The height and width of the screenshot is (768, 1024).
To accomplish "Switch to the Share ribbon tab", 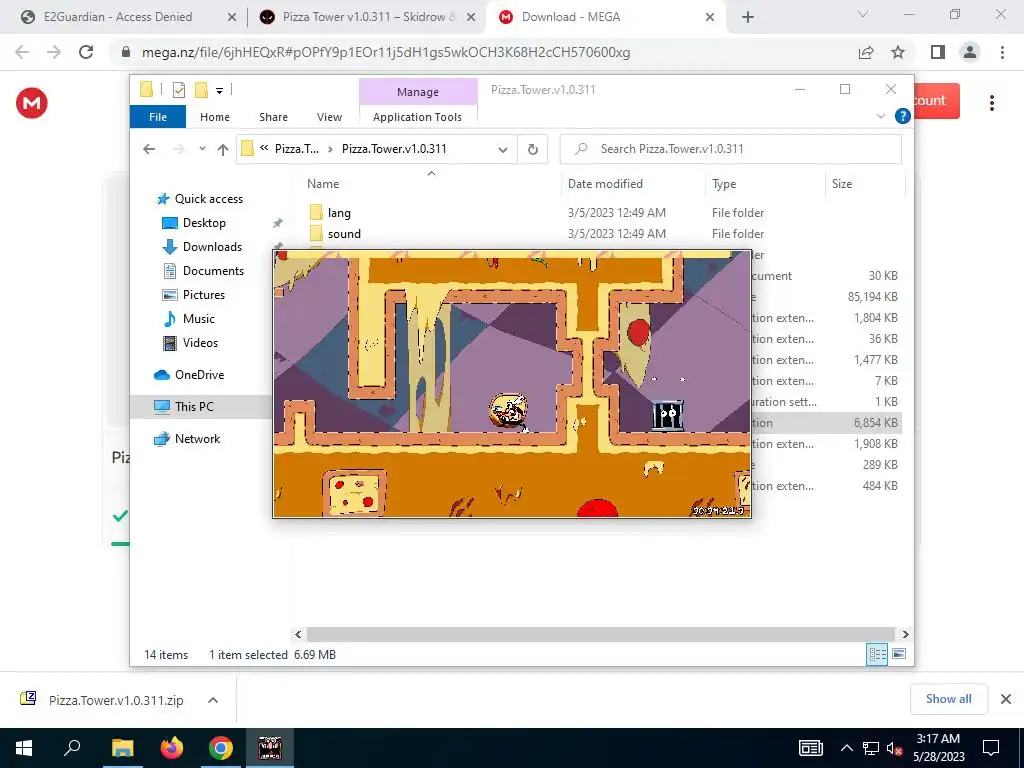I will click(273, 117).
